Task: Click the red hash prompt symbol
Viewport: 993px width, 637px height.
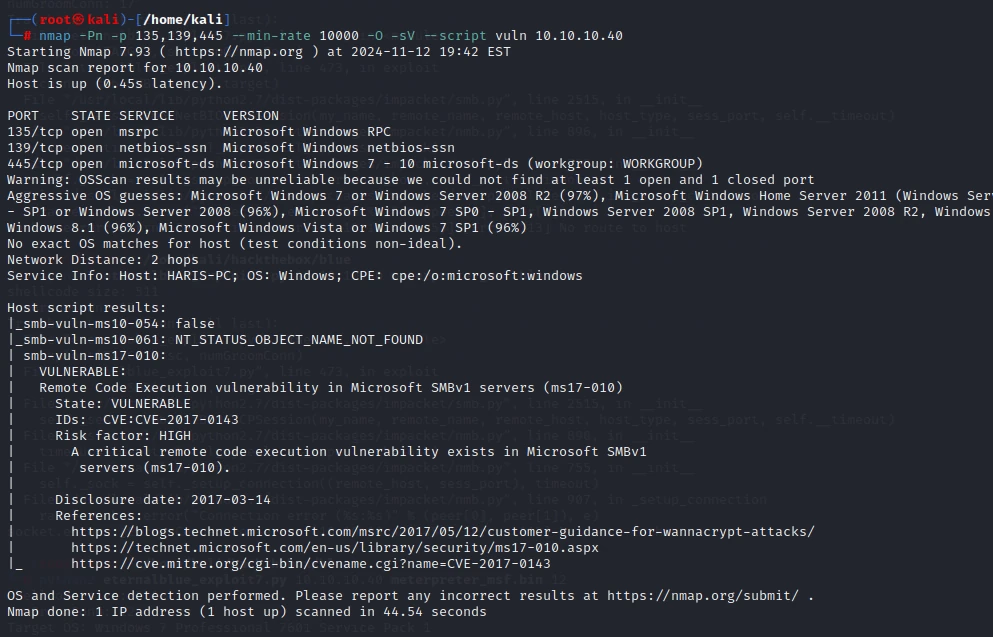Action: tap(27, 36)
